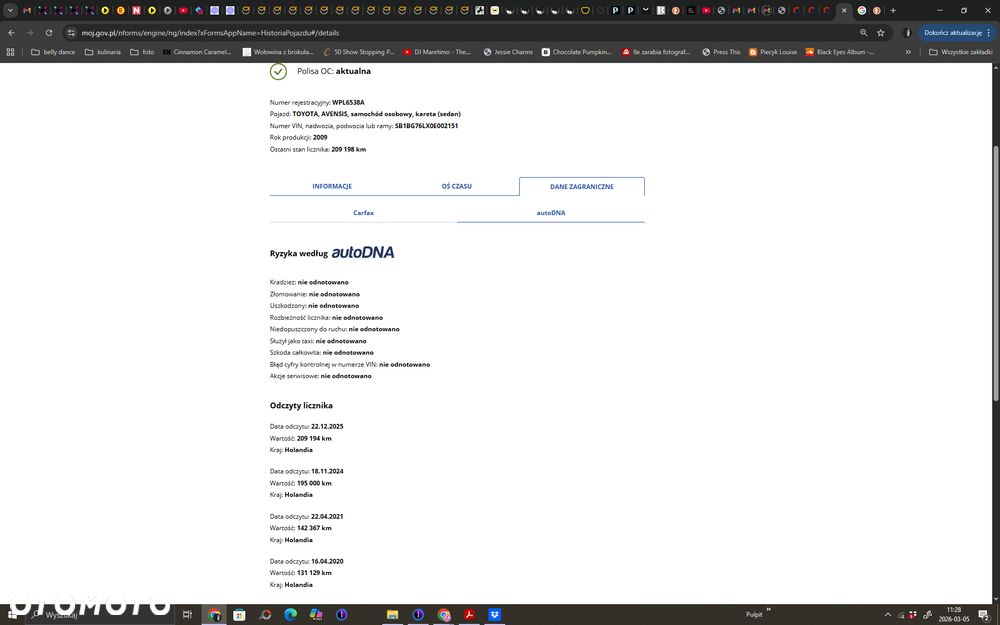The image size is (1000, 625).
Task: Open Jessie Charms bookmark
Action: (x=508, y=52)
